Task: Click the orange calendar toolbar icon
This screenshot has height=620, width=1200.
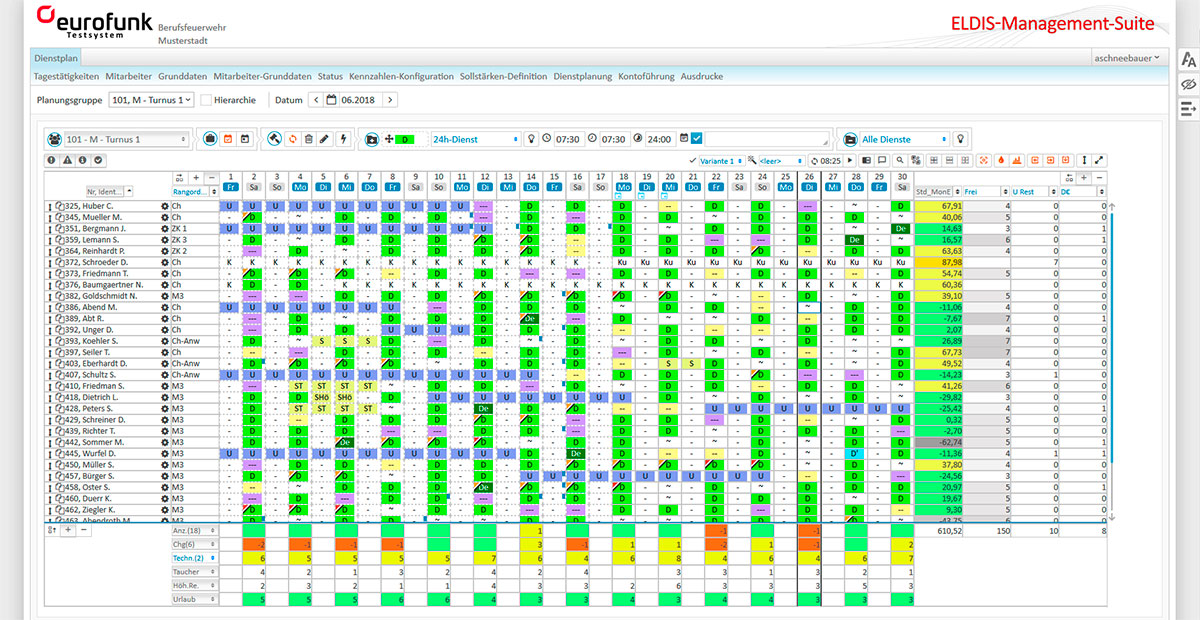Action: 227,139
